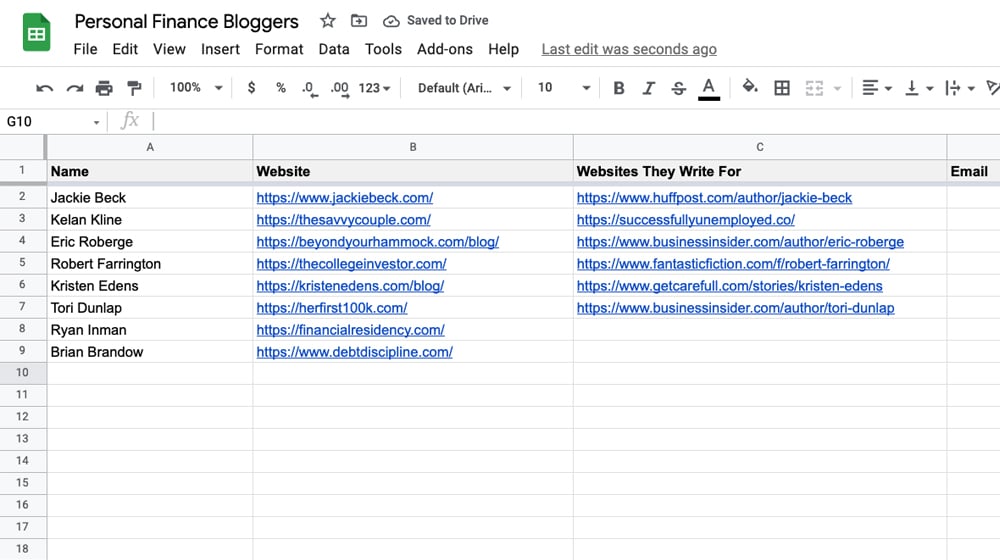Select row 10 header

click(x=22, y=372)
